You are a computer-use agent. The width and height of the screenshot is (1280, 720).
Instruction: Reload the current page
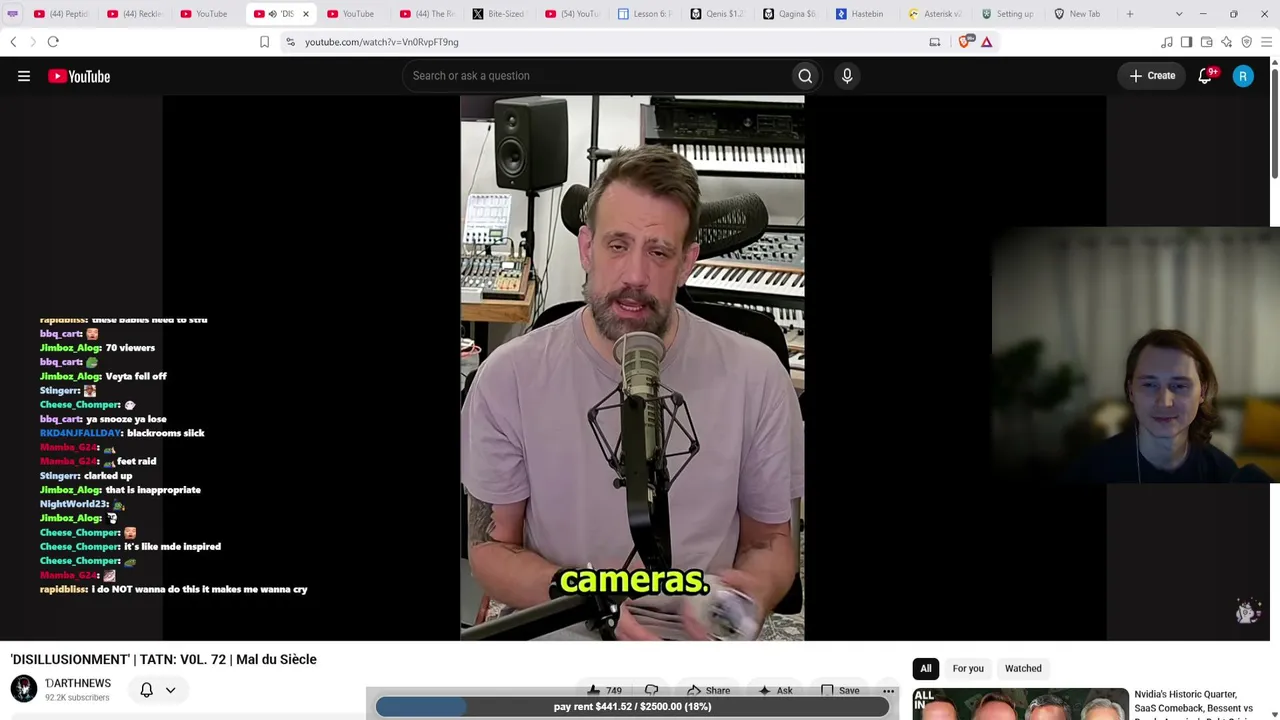[x=53, y=42]
